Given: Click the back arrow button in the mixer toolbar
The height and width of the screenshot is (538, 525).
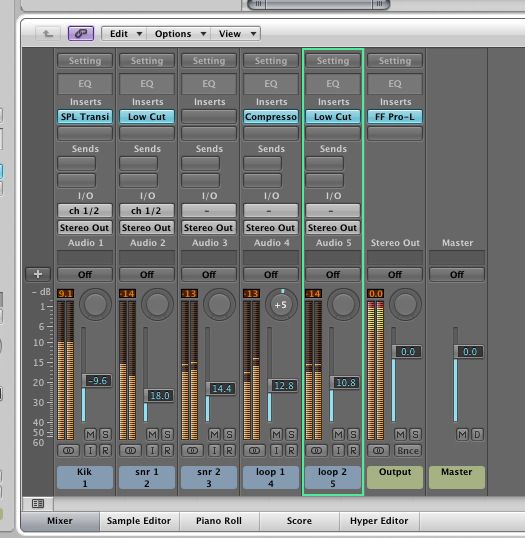Looking at the screenshot, I should [48, 34].
